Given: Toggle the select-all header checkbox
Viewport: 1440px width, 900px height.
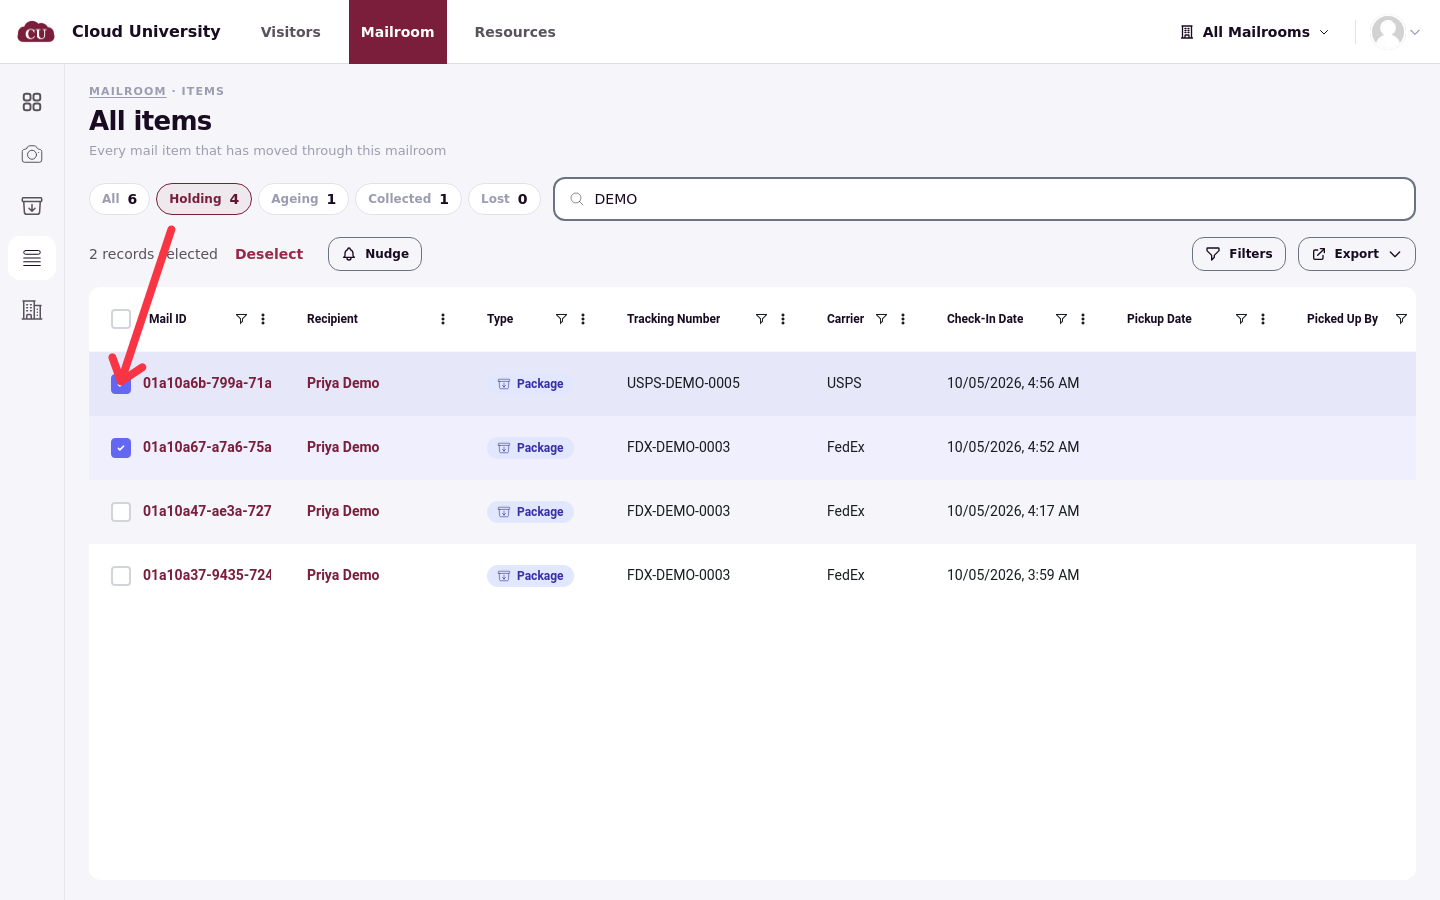Looking at the screenshot, I should click(x=121, y=319).
